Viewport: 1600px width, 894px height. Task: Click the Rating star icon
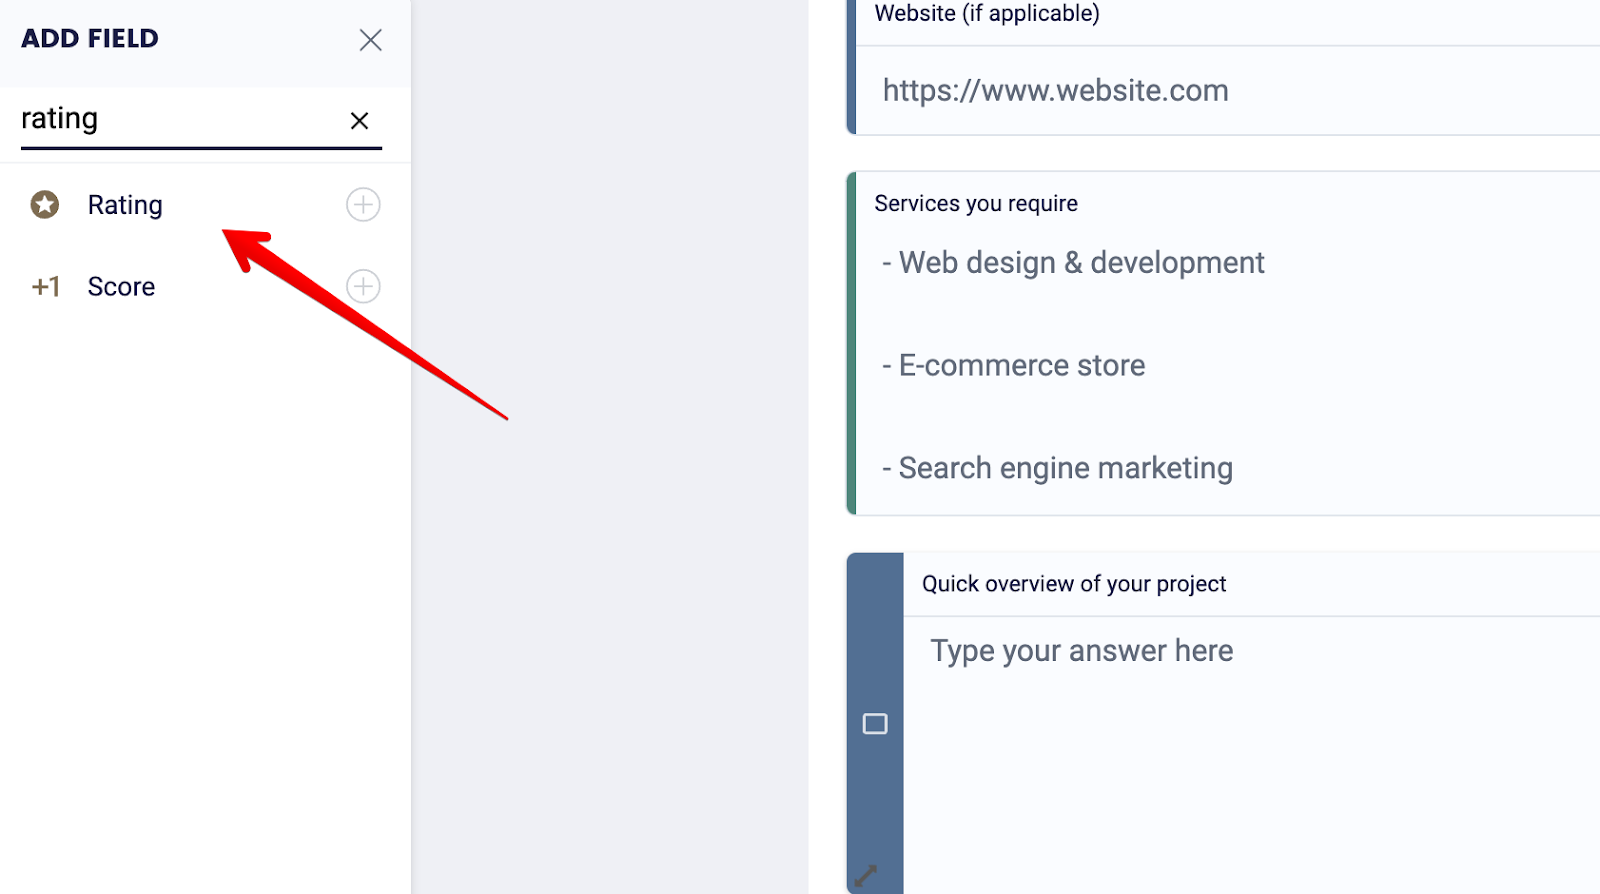click(x=44, y=204)
